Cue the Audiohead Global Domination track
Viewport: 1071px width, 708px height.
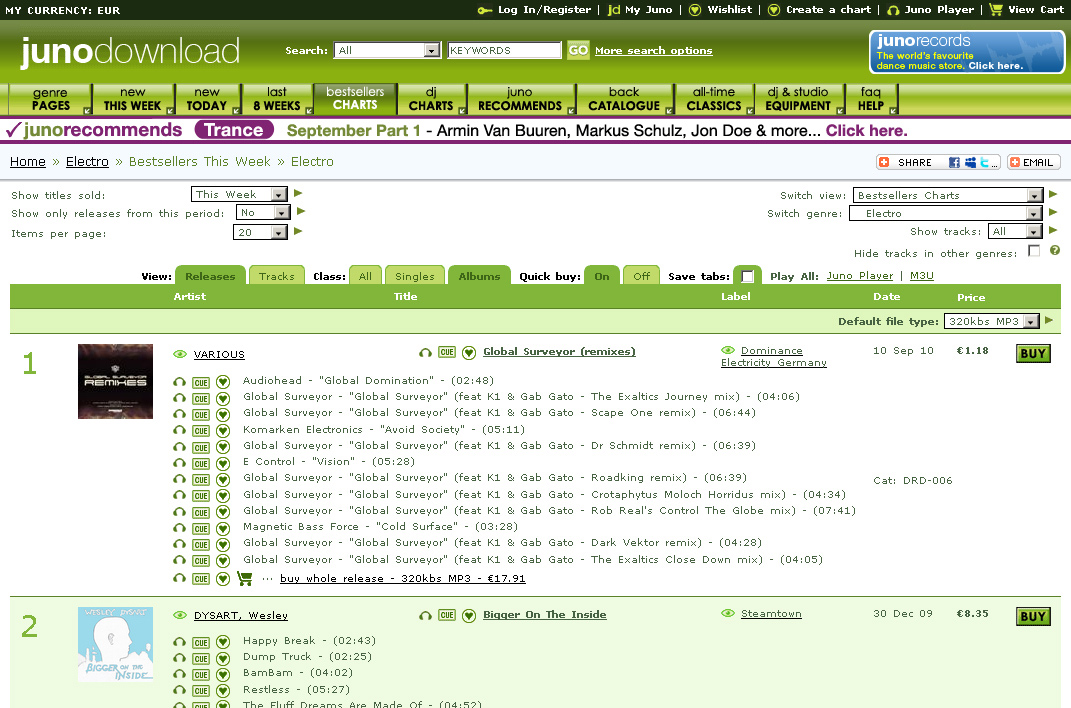tap(201, 382)
